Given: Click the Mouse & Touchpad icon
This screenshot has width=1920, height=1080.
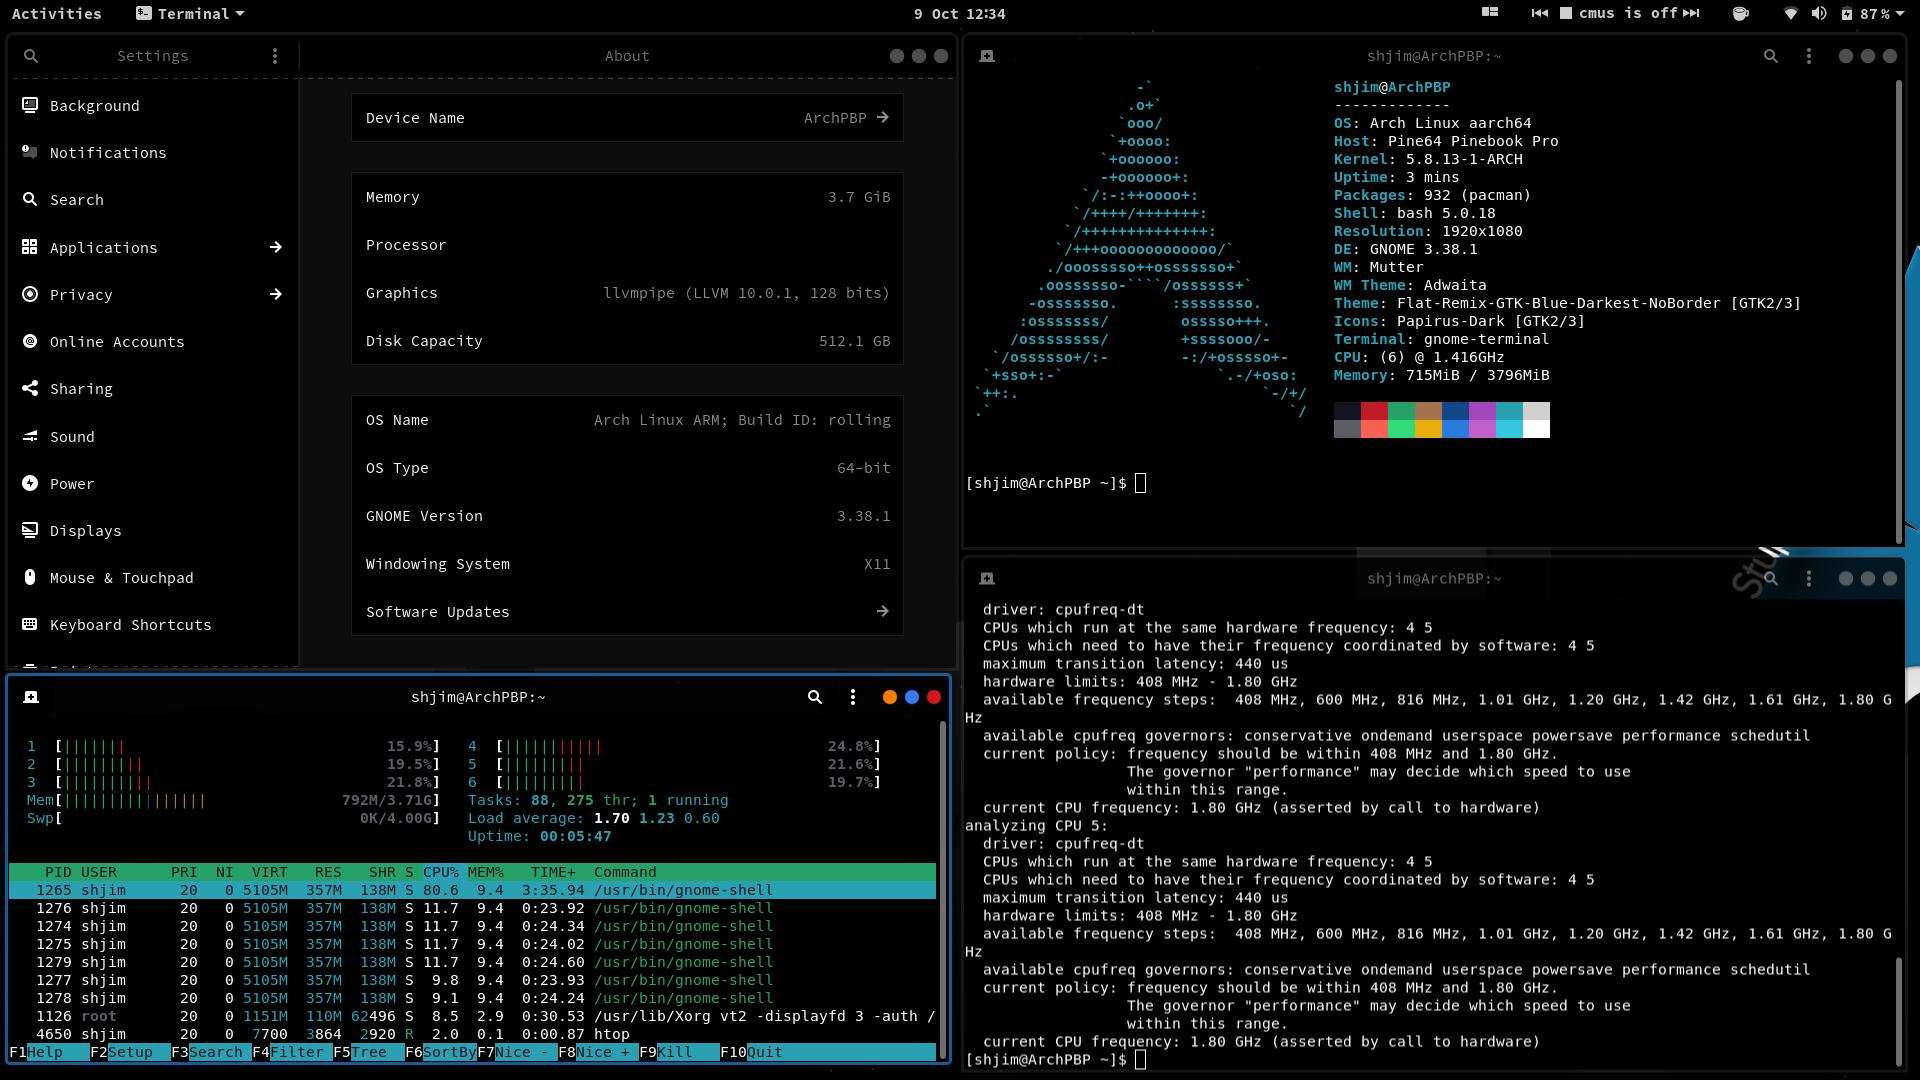Looking at the screenshot, I should point(30,577).
